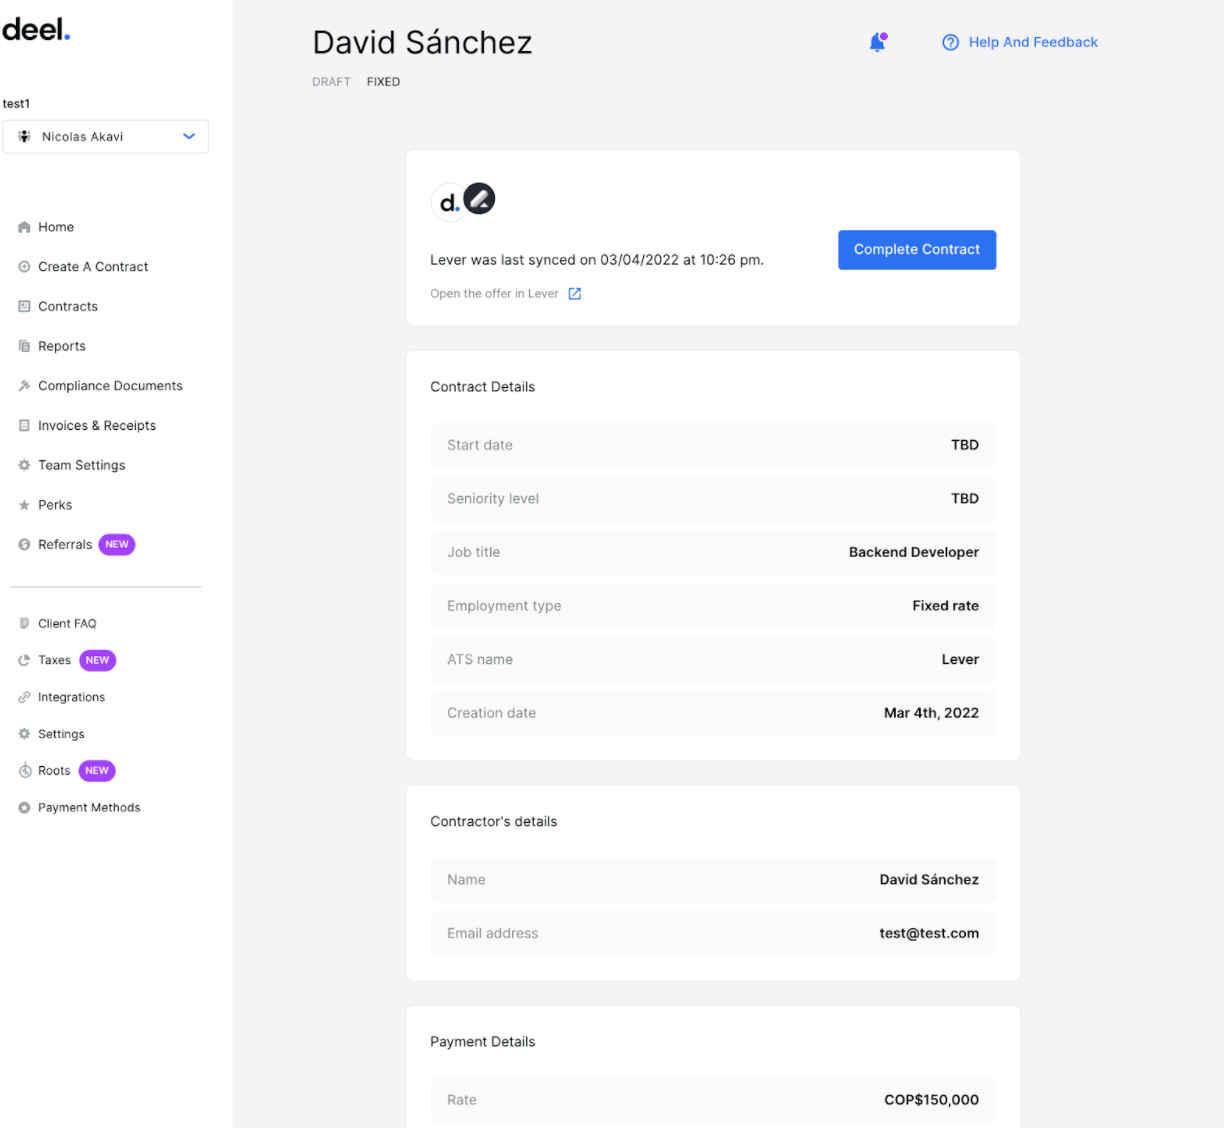The width and height of the screenshot is (1224, 1128).
Task: Open Invoices & Receipts page
Action: click(x=97, y=425)
